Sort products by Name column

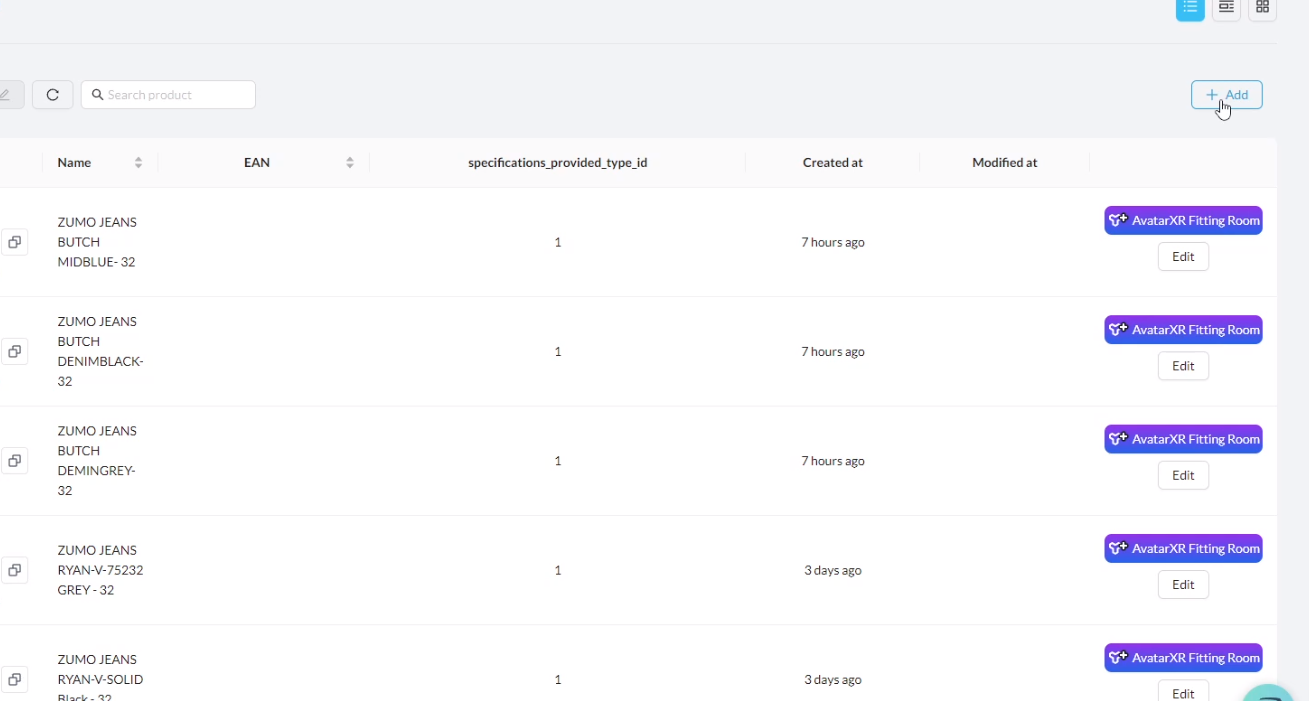tap(138, 163)
